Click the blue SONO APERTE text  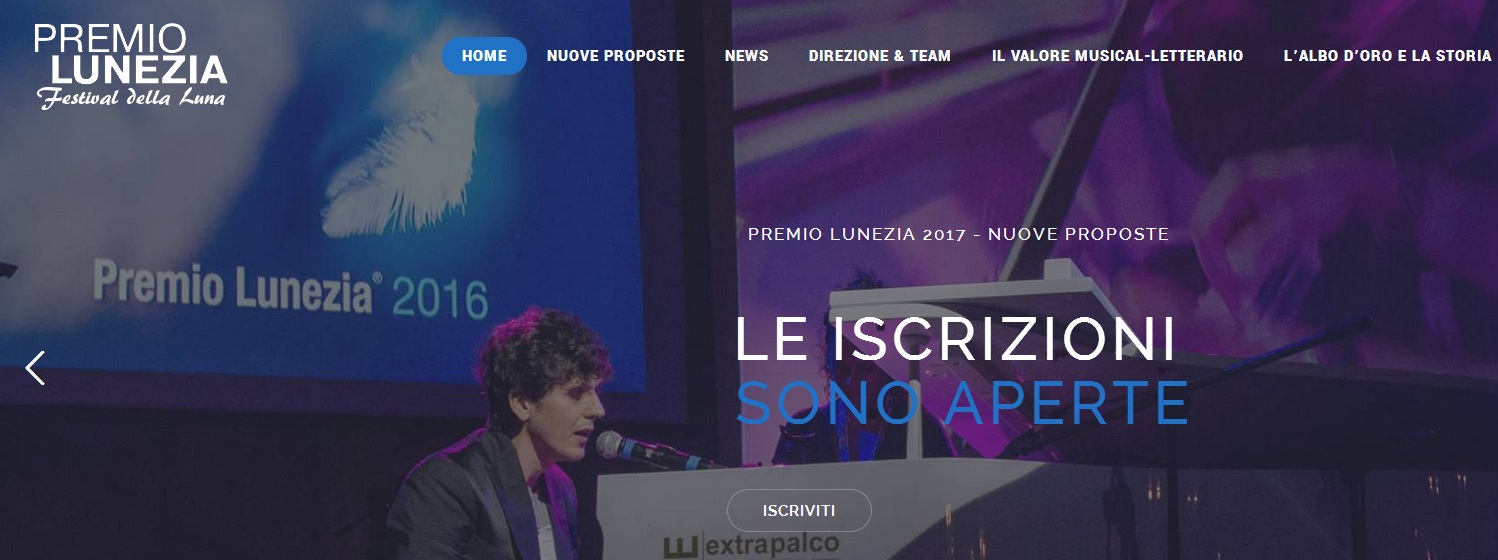tap(962, 403)
